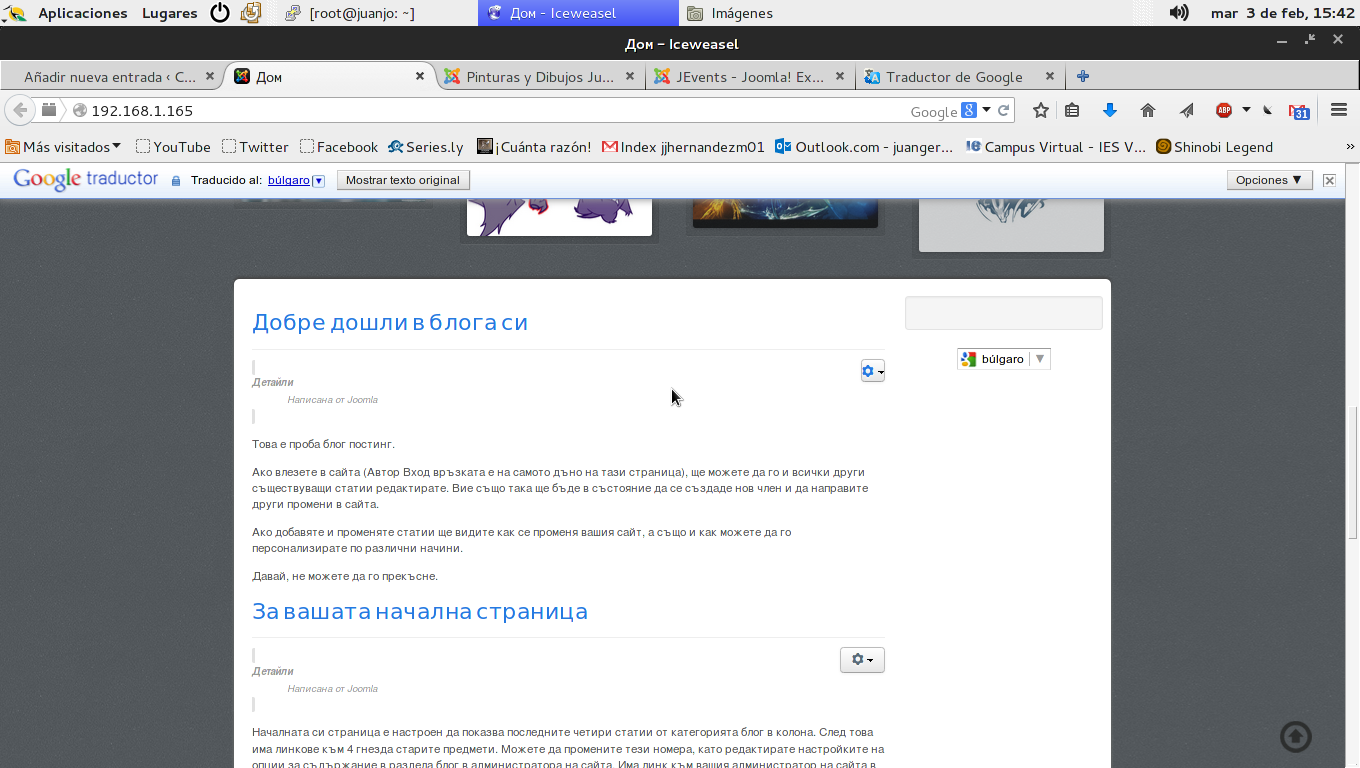Viewport: 1360px width, 768px height.
Task: Open the hamburger menu in Iceweasel
Action: point(1339,111)
